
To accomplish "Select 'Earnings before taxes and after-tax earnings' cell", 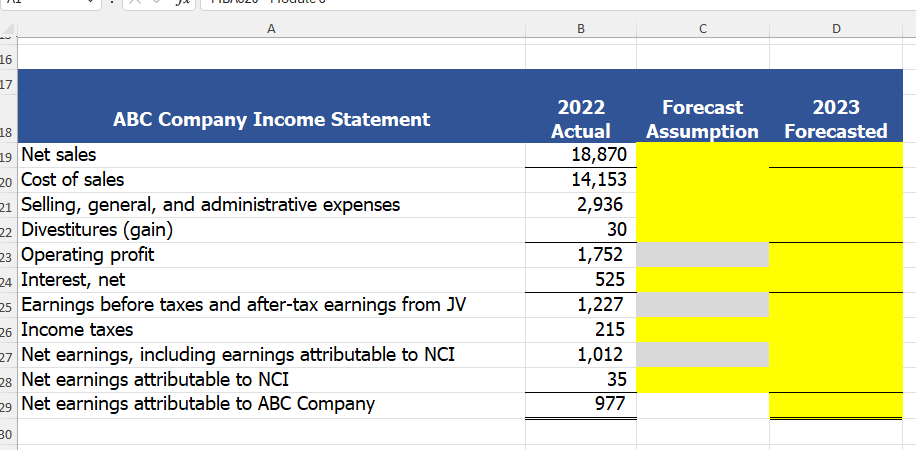I will click(x=271, y=305).
